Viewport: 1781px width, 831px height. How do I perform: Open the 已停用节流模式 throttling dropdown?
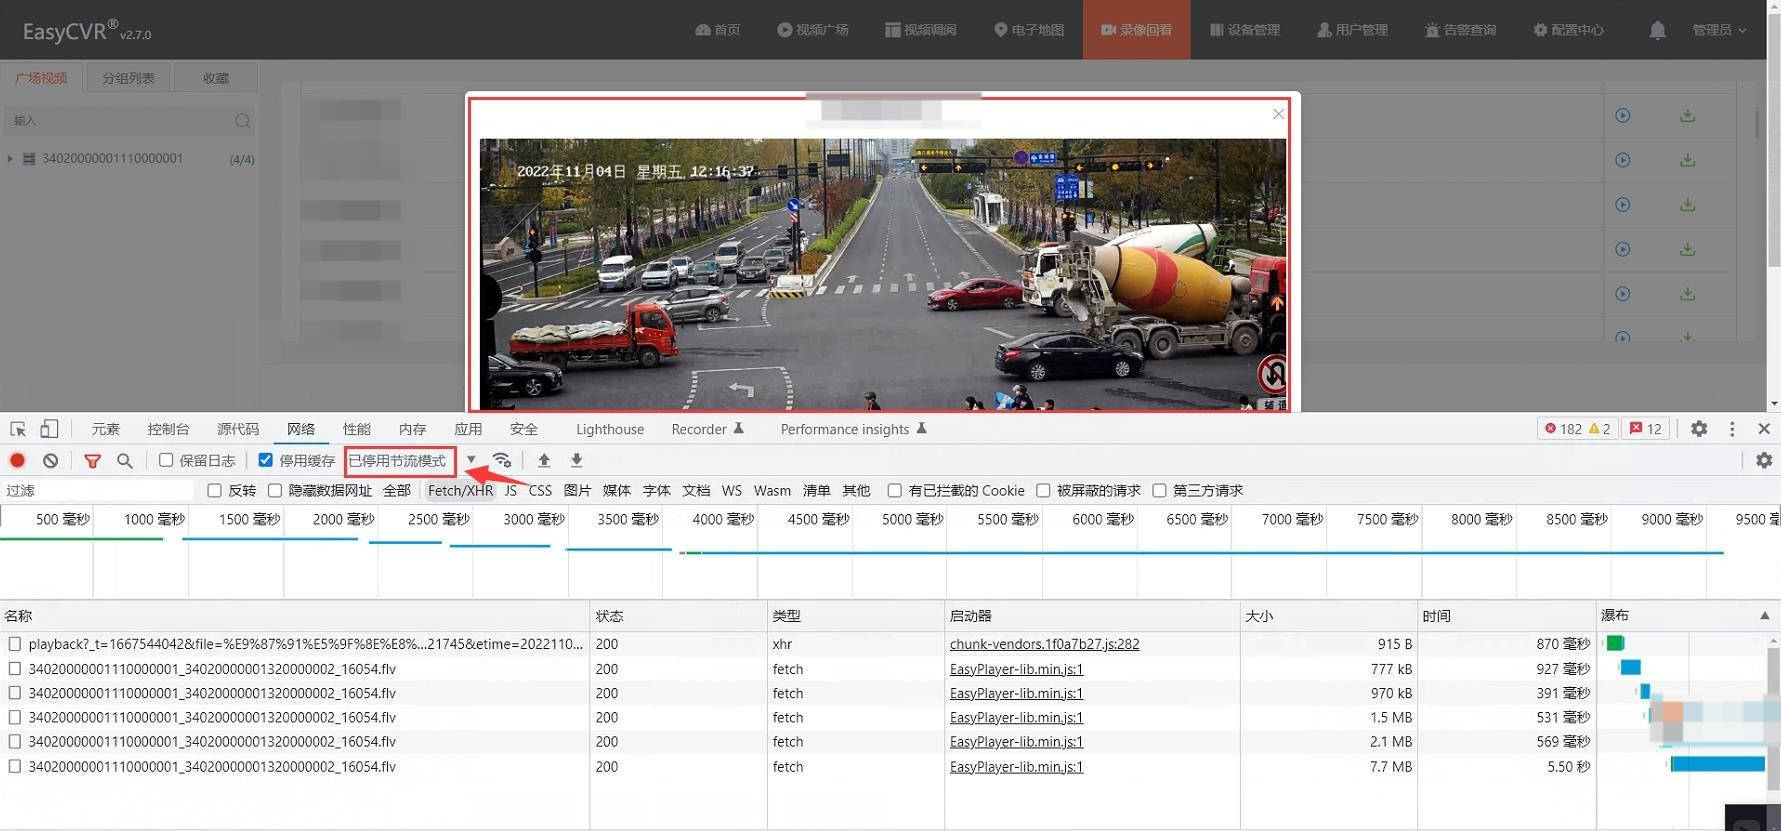[412, 461]
